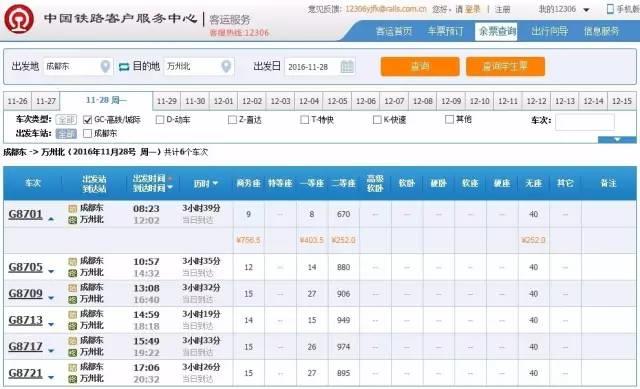The height and width of the screenshot is (389, 640).
Task: Open train G8713 link
Action: click(x=25, y=320)
